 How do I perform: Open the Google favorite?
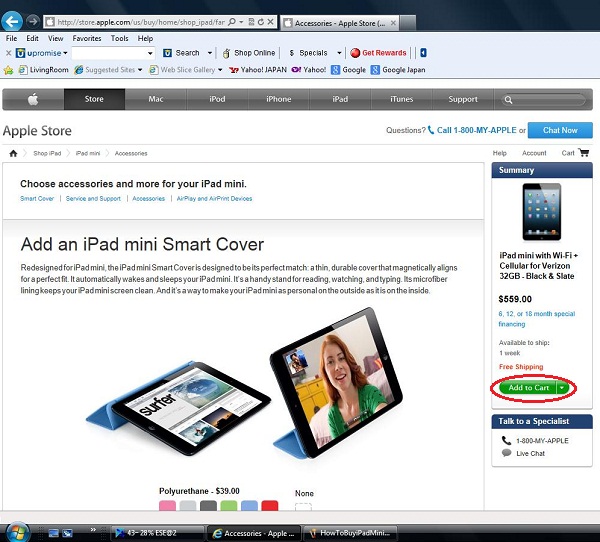coord(348,70)
